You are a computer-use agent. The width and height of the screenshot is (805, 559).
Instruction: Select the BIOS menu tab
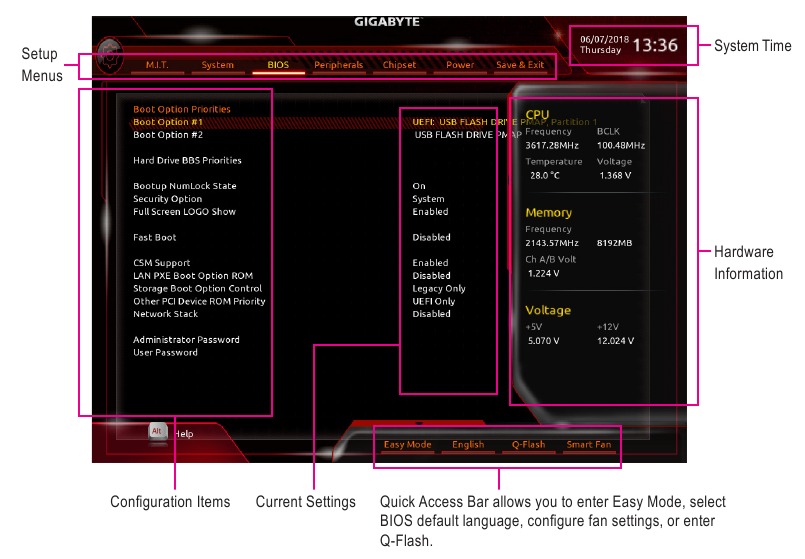click(x=278, y=65)
